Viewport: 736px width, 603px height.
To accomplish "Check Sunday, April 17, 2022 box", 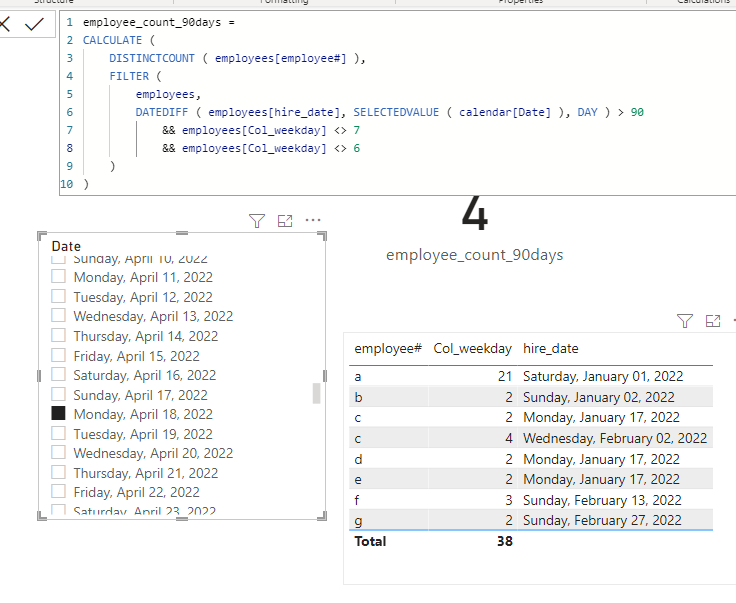I will [58, 394].
